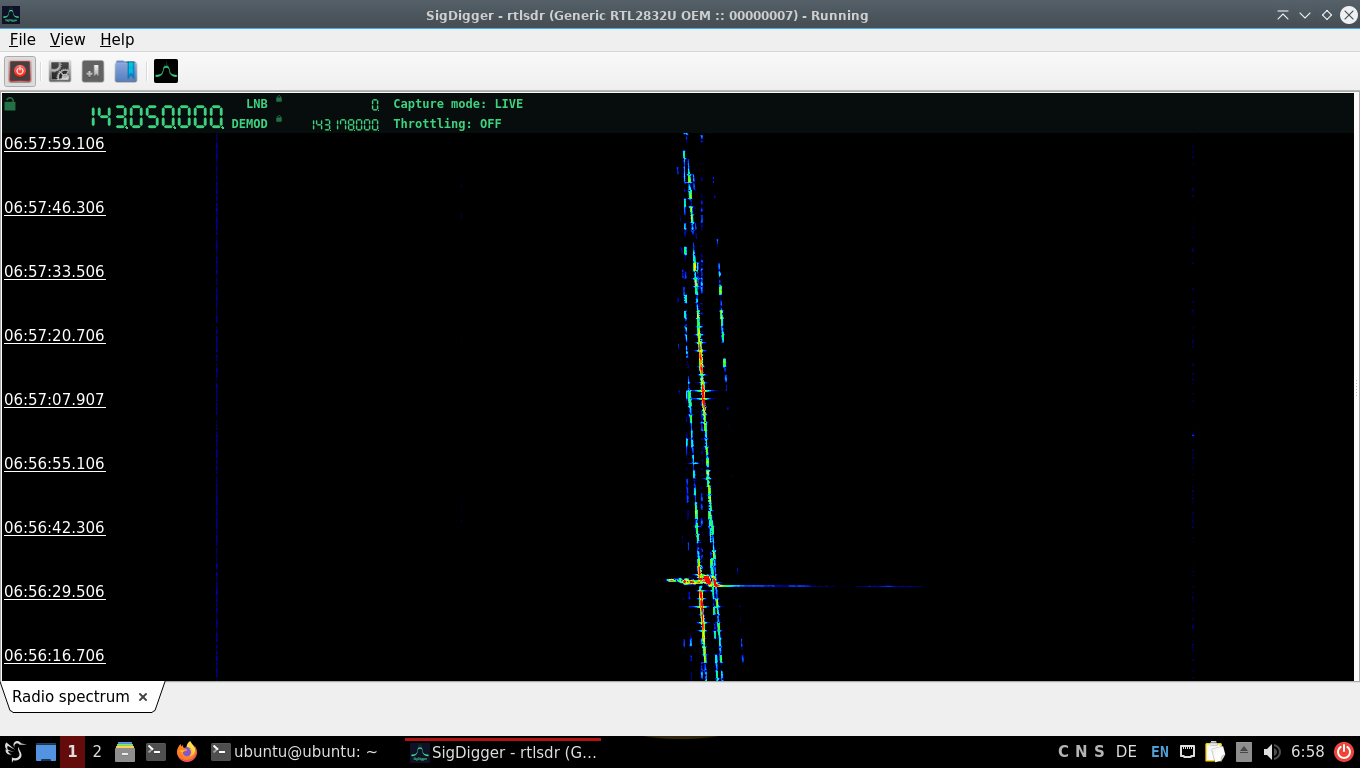Click the 06:56:29.506 timestamp label
The image size is (1360, 768).
click(x=54, y=592)
